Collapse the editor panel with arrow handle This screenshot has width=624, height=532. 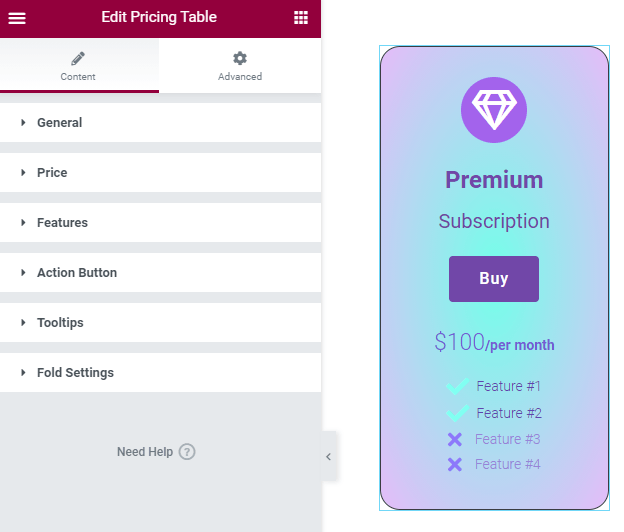(329, 456)
